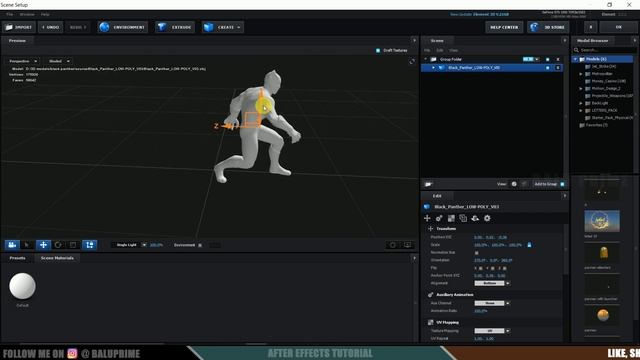Activate the Rotate transform tool
640x360 pixels.
[x=58, y=245]
